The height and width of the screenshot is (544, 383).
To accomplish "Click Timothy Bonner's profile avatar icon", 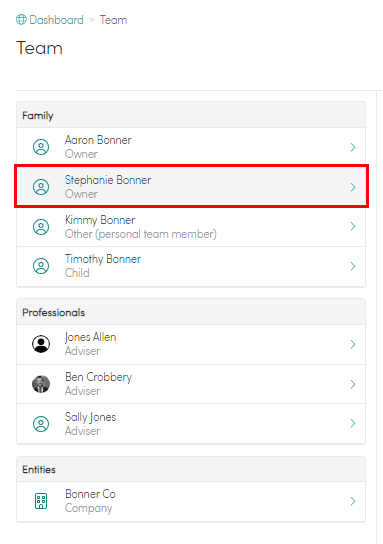I will (41, 266).
